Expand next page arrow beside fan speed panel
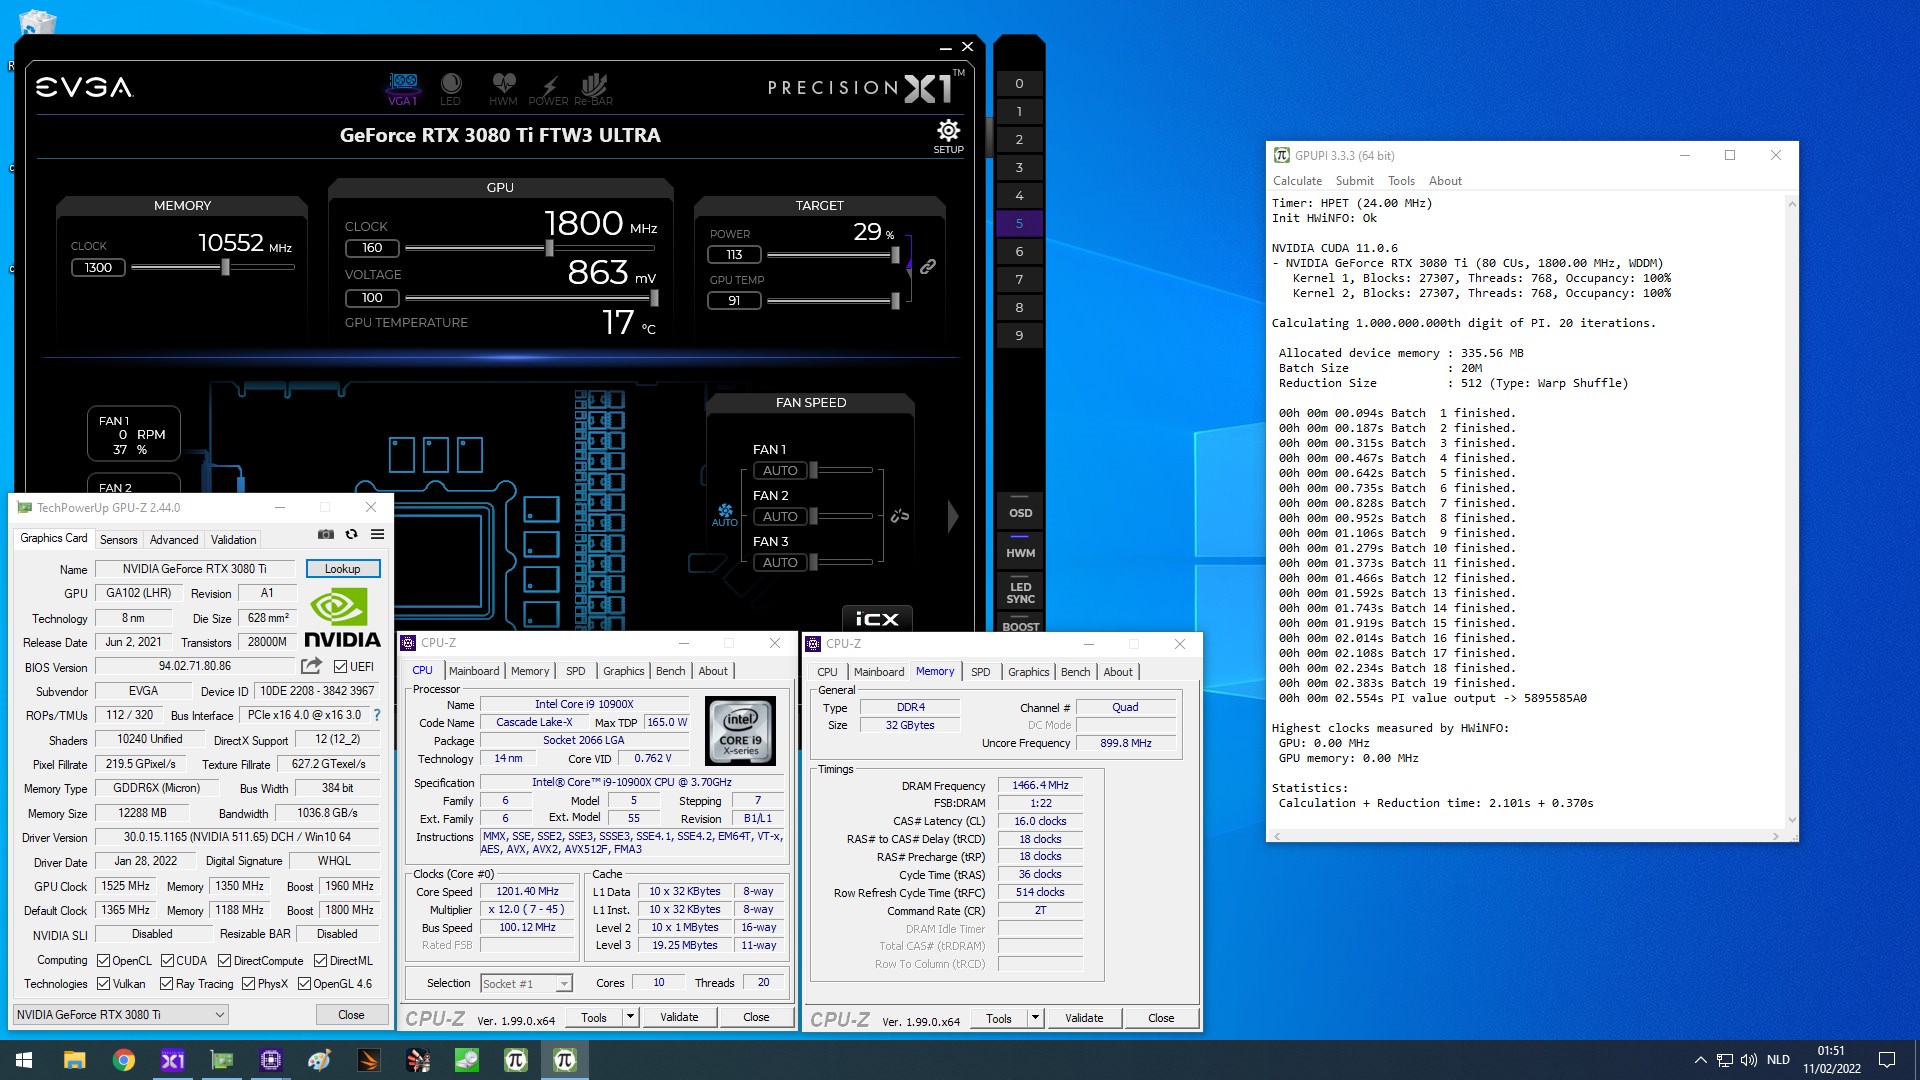Image resolution: width=1920 pixels, height=1080 pixels. [x=953, y=516]
